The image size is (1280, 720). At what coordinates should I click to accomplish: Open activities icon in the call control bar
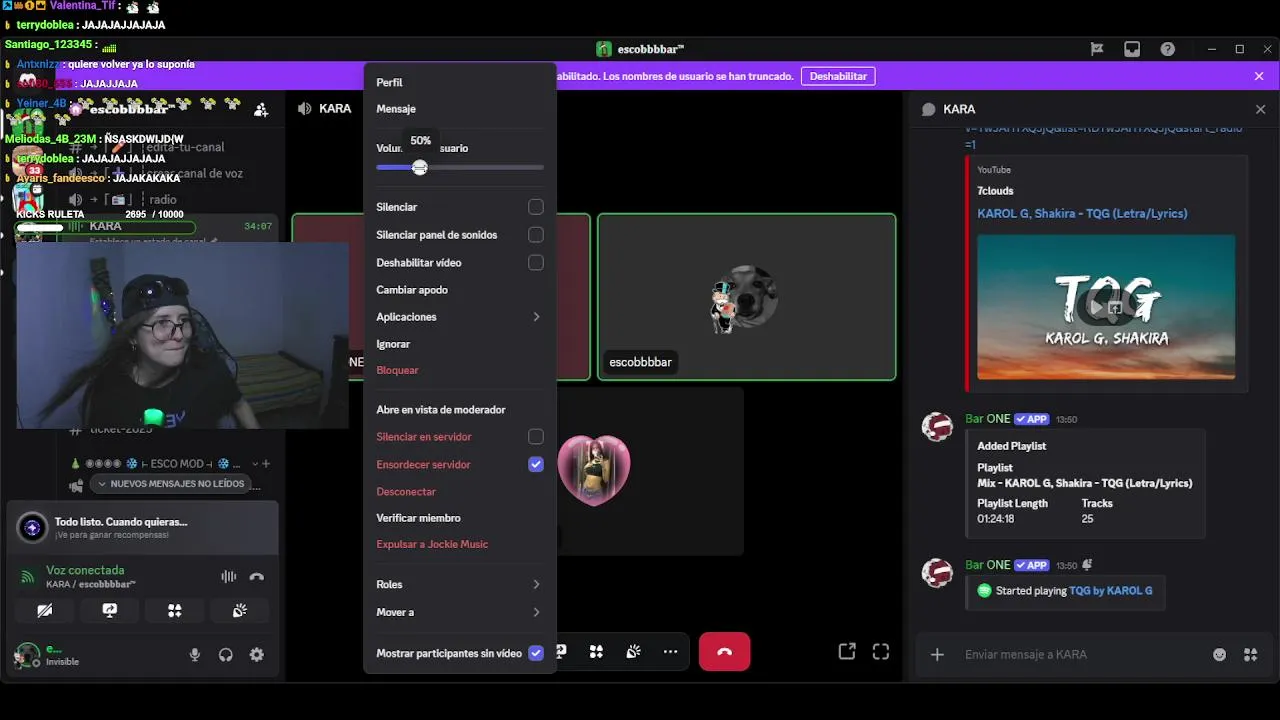596,652
